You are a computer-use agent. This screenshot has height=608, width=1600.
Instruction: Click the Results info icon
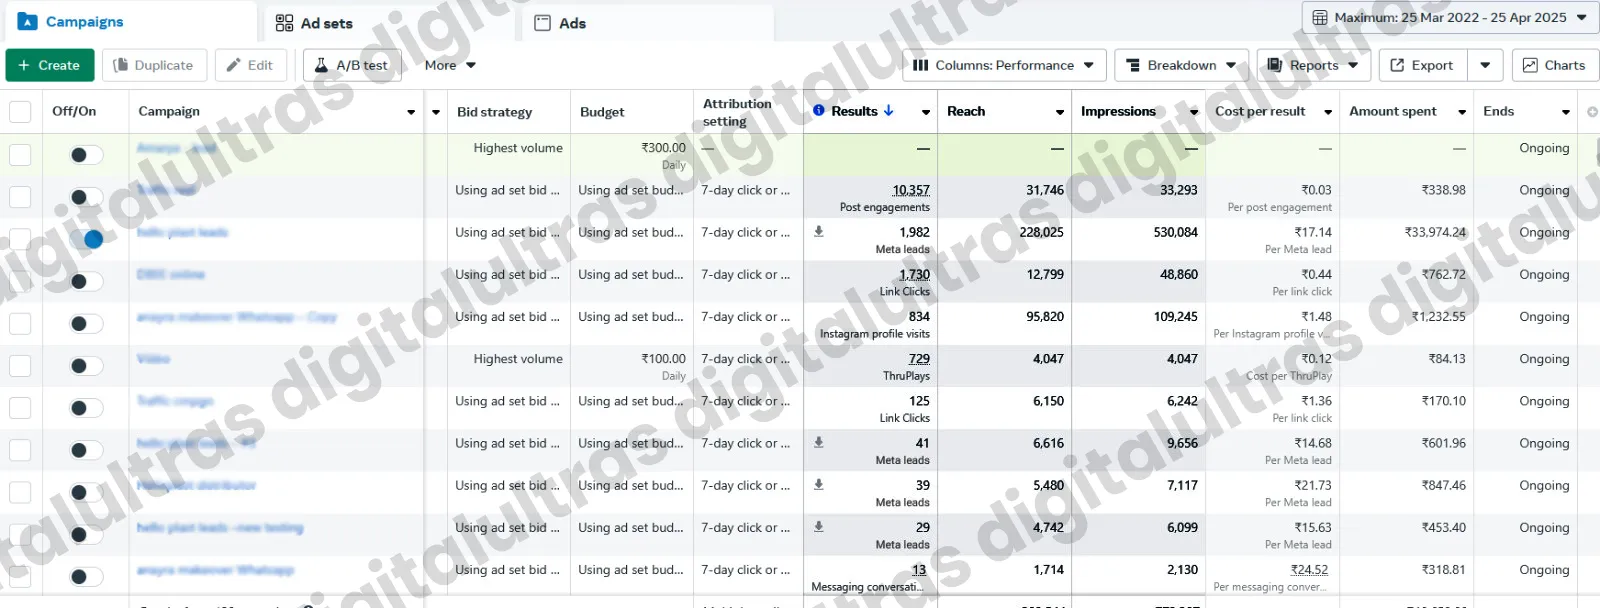coord(819,111)
